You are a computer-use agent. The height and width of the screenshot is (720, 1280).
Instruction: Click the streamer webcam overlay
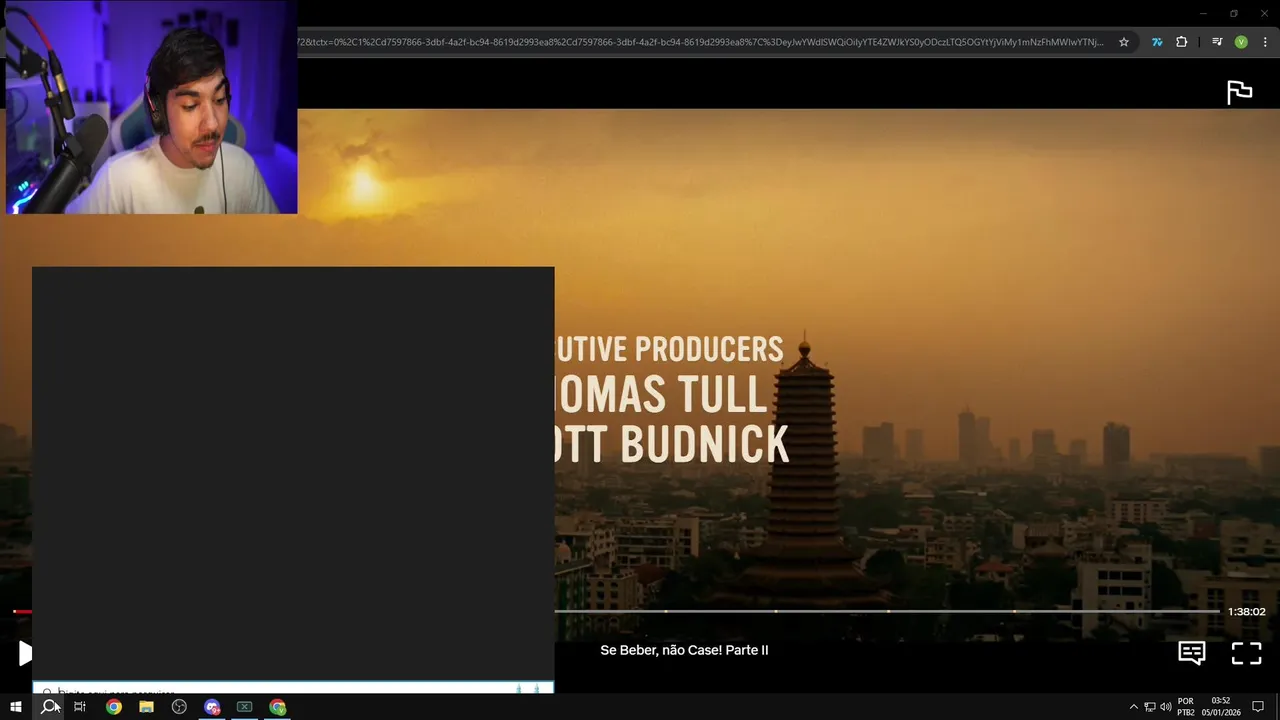[152, 107]
